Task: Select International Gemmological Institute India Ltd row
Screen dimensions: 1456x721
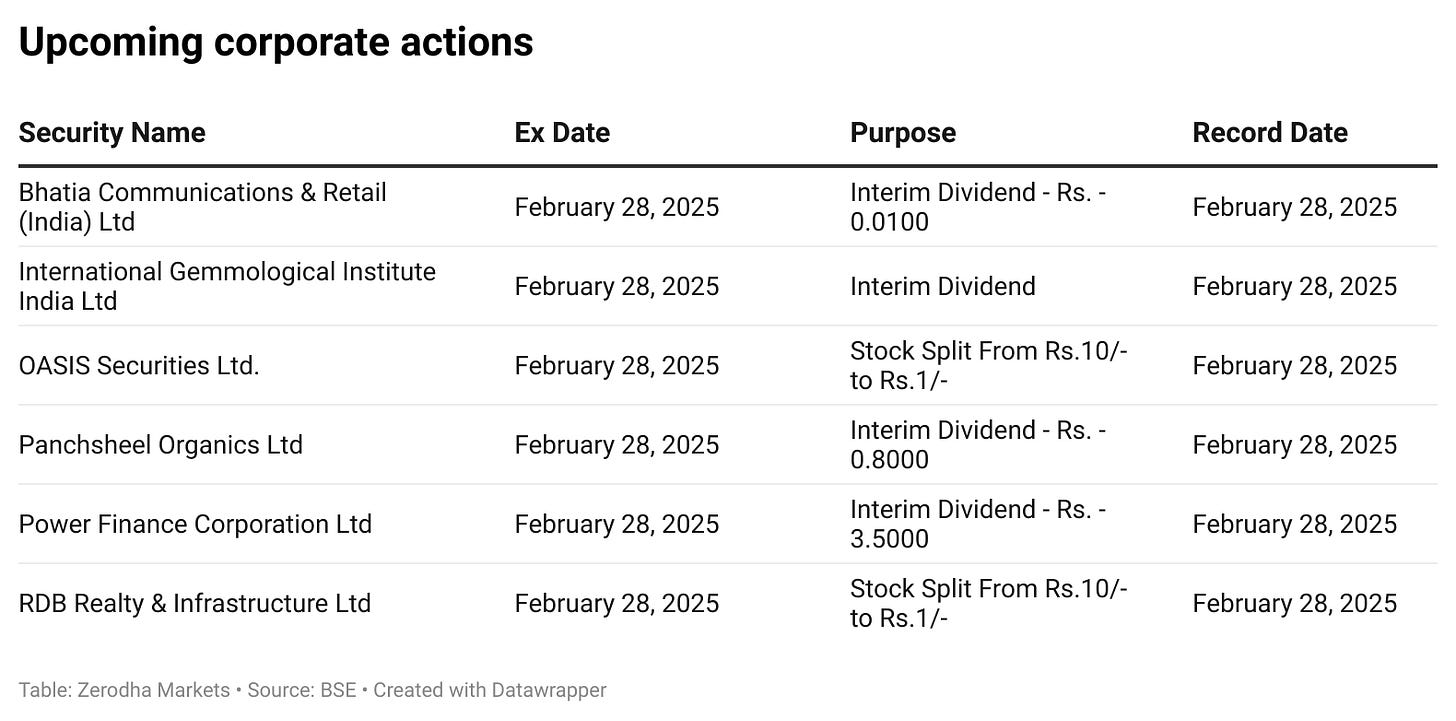Action: (227, 286)
